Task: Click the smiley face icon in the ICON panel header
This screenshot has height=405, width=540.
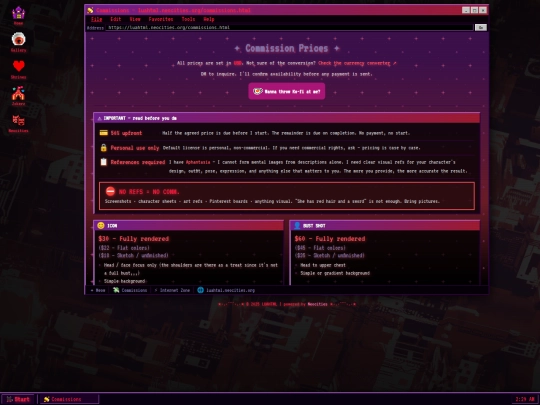Action: [101, 226]
